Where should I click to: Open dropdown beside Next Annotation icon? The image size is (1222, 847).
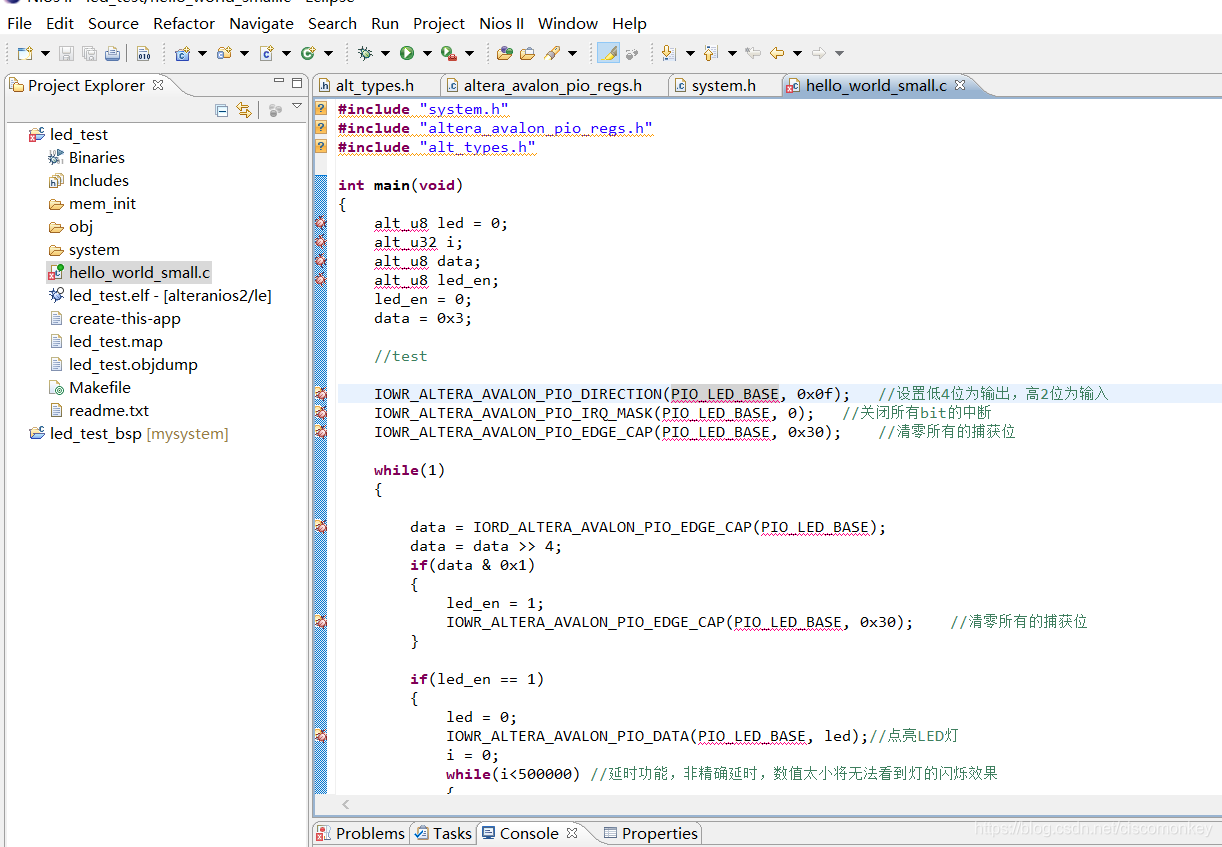689,54
